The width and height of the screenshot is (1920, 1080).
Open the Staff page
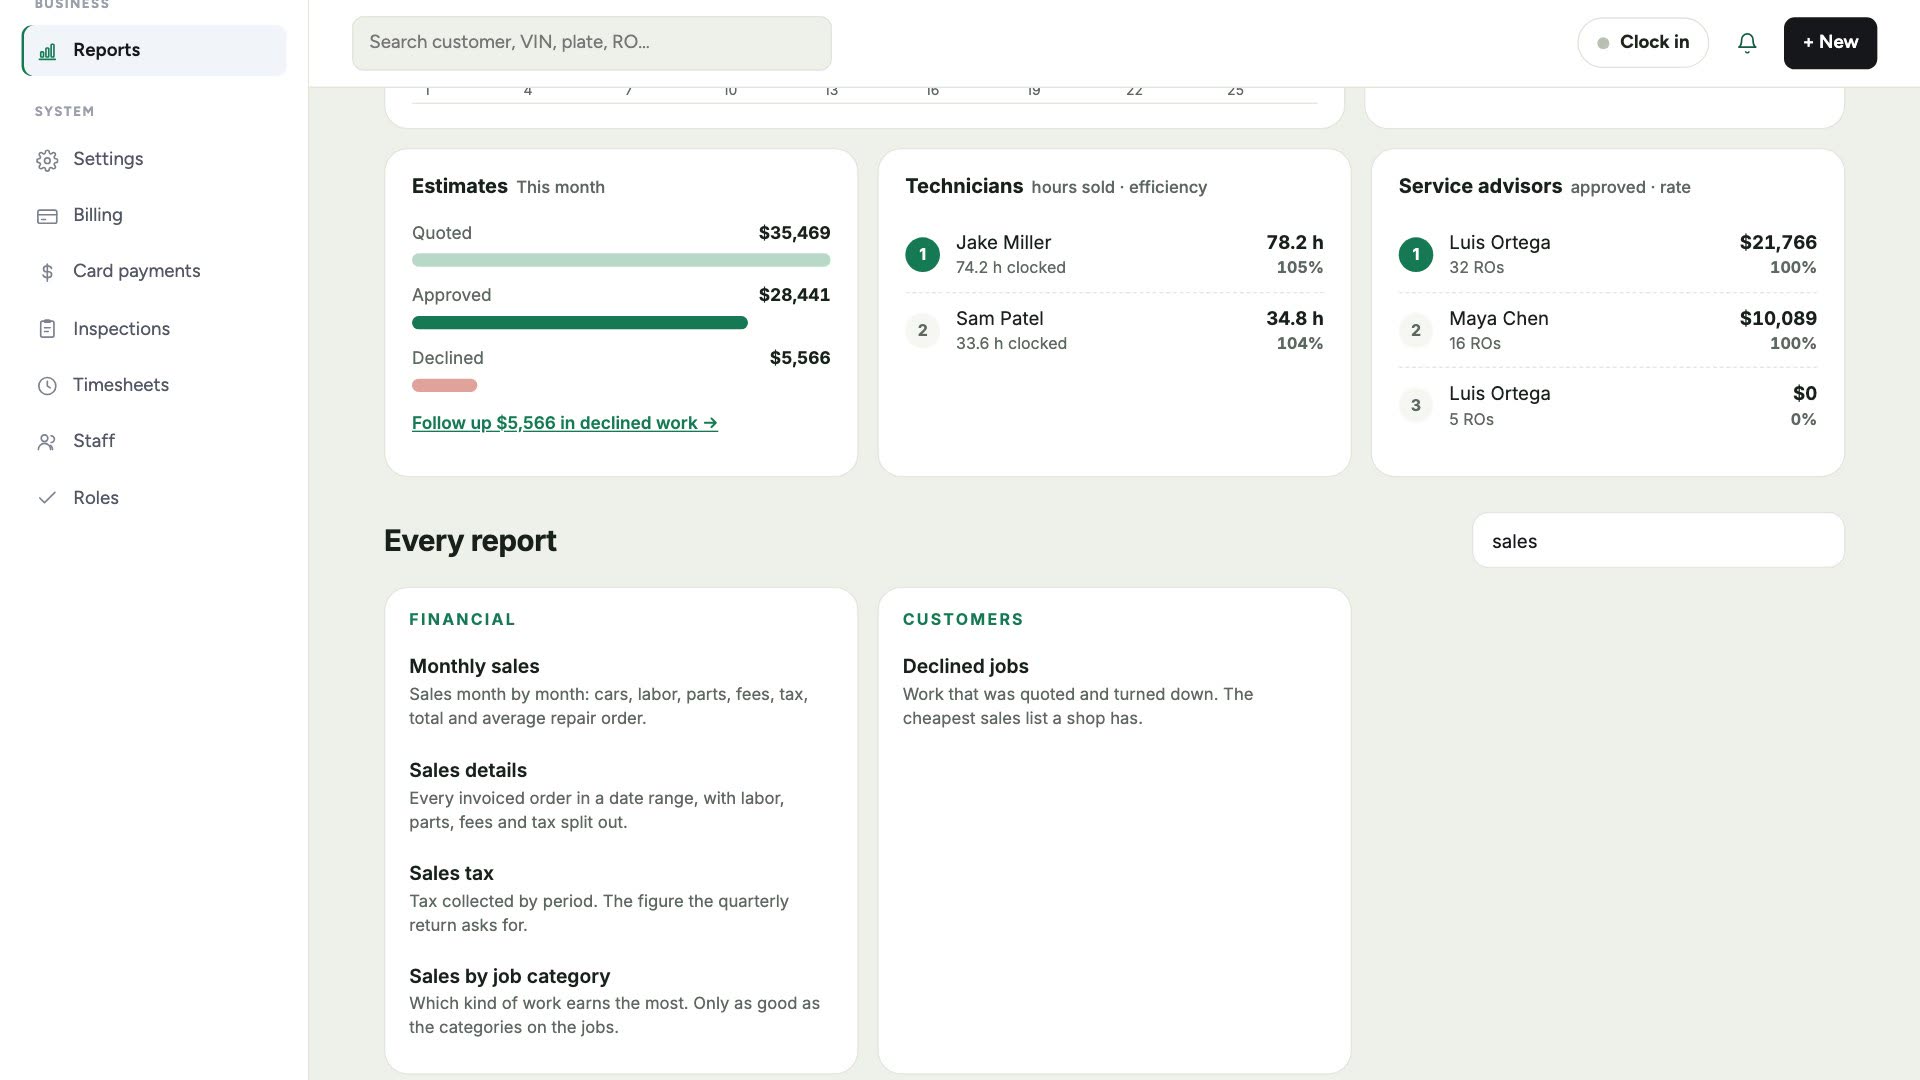[x=154, y=441]
